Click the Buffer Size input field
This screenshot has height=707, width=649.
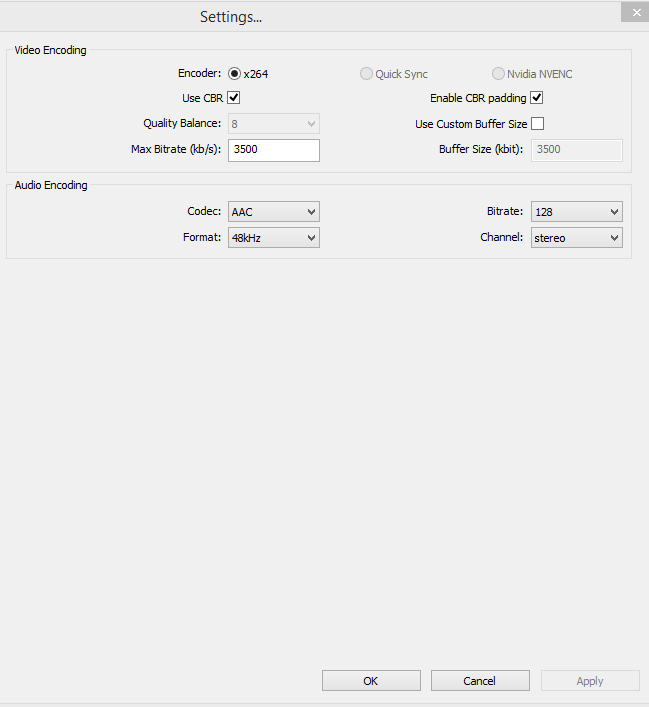576,150
